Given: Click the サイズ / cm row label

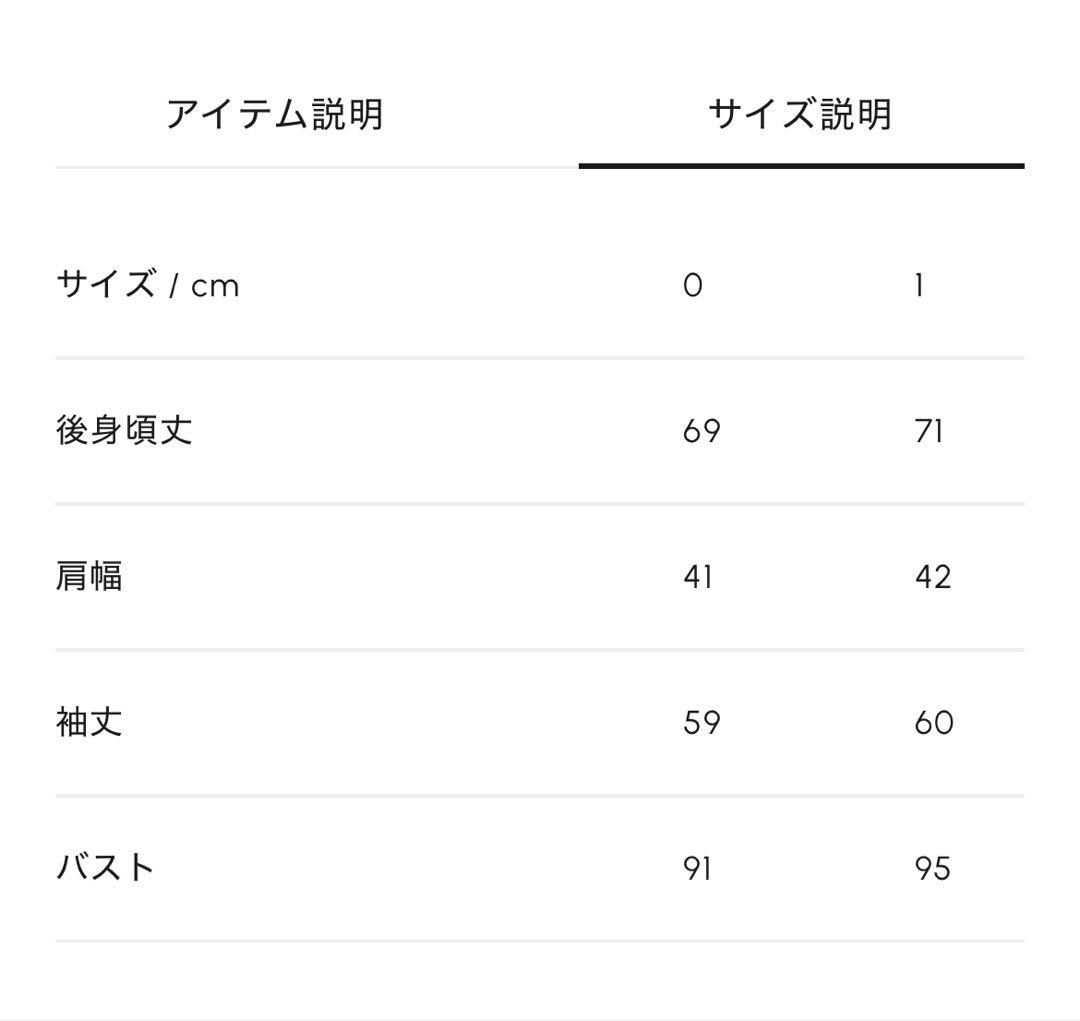Looking at the screenshot, I should [145, 285].
